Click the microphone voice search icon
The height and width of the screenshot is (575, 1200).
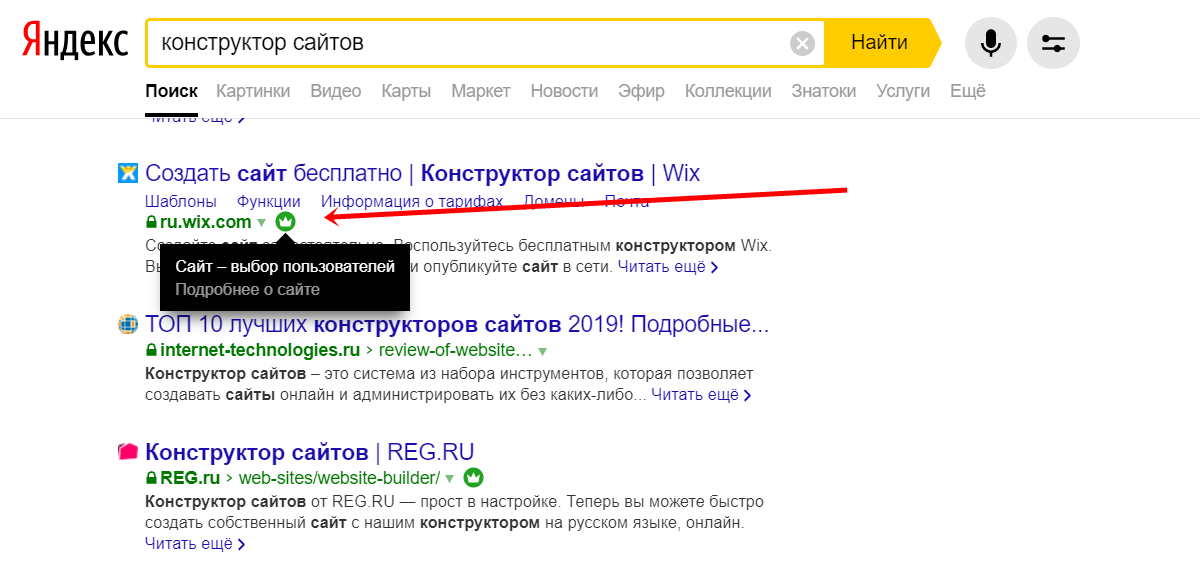[x=990, y=43]
